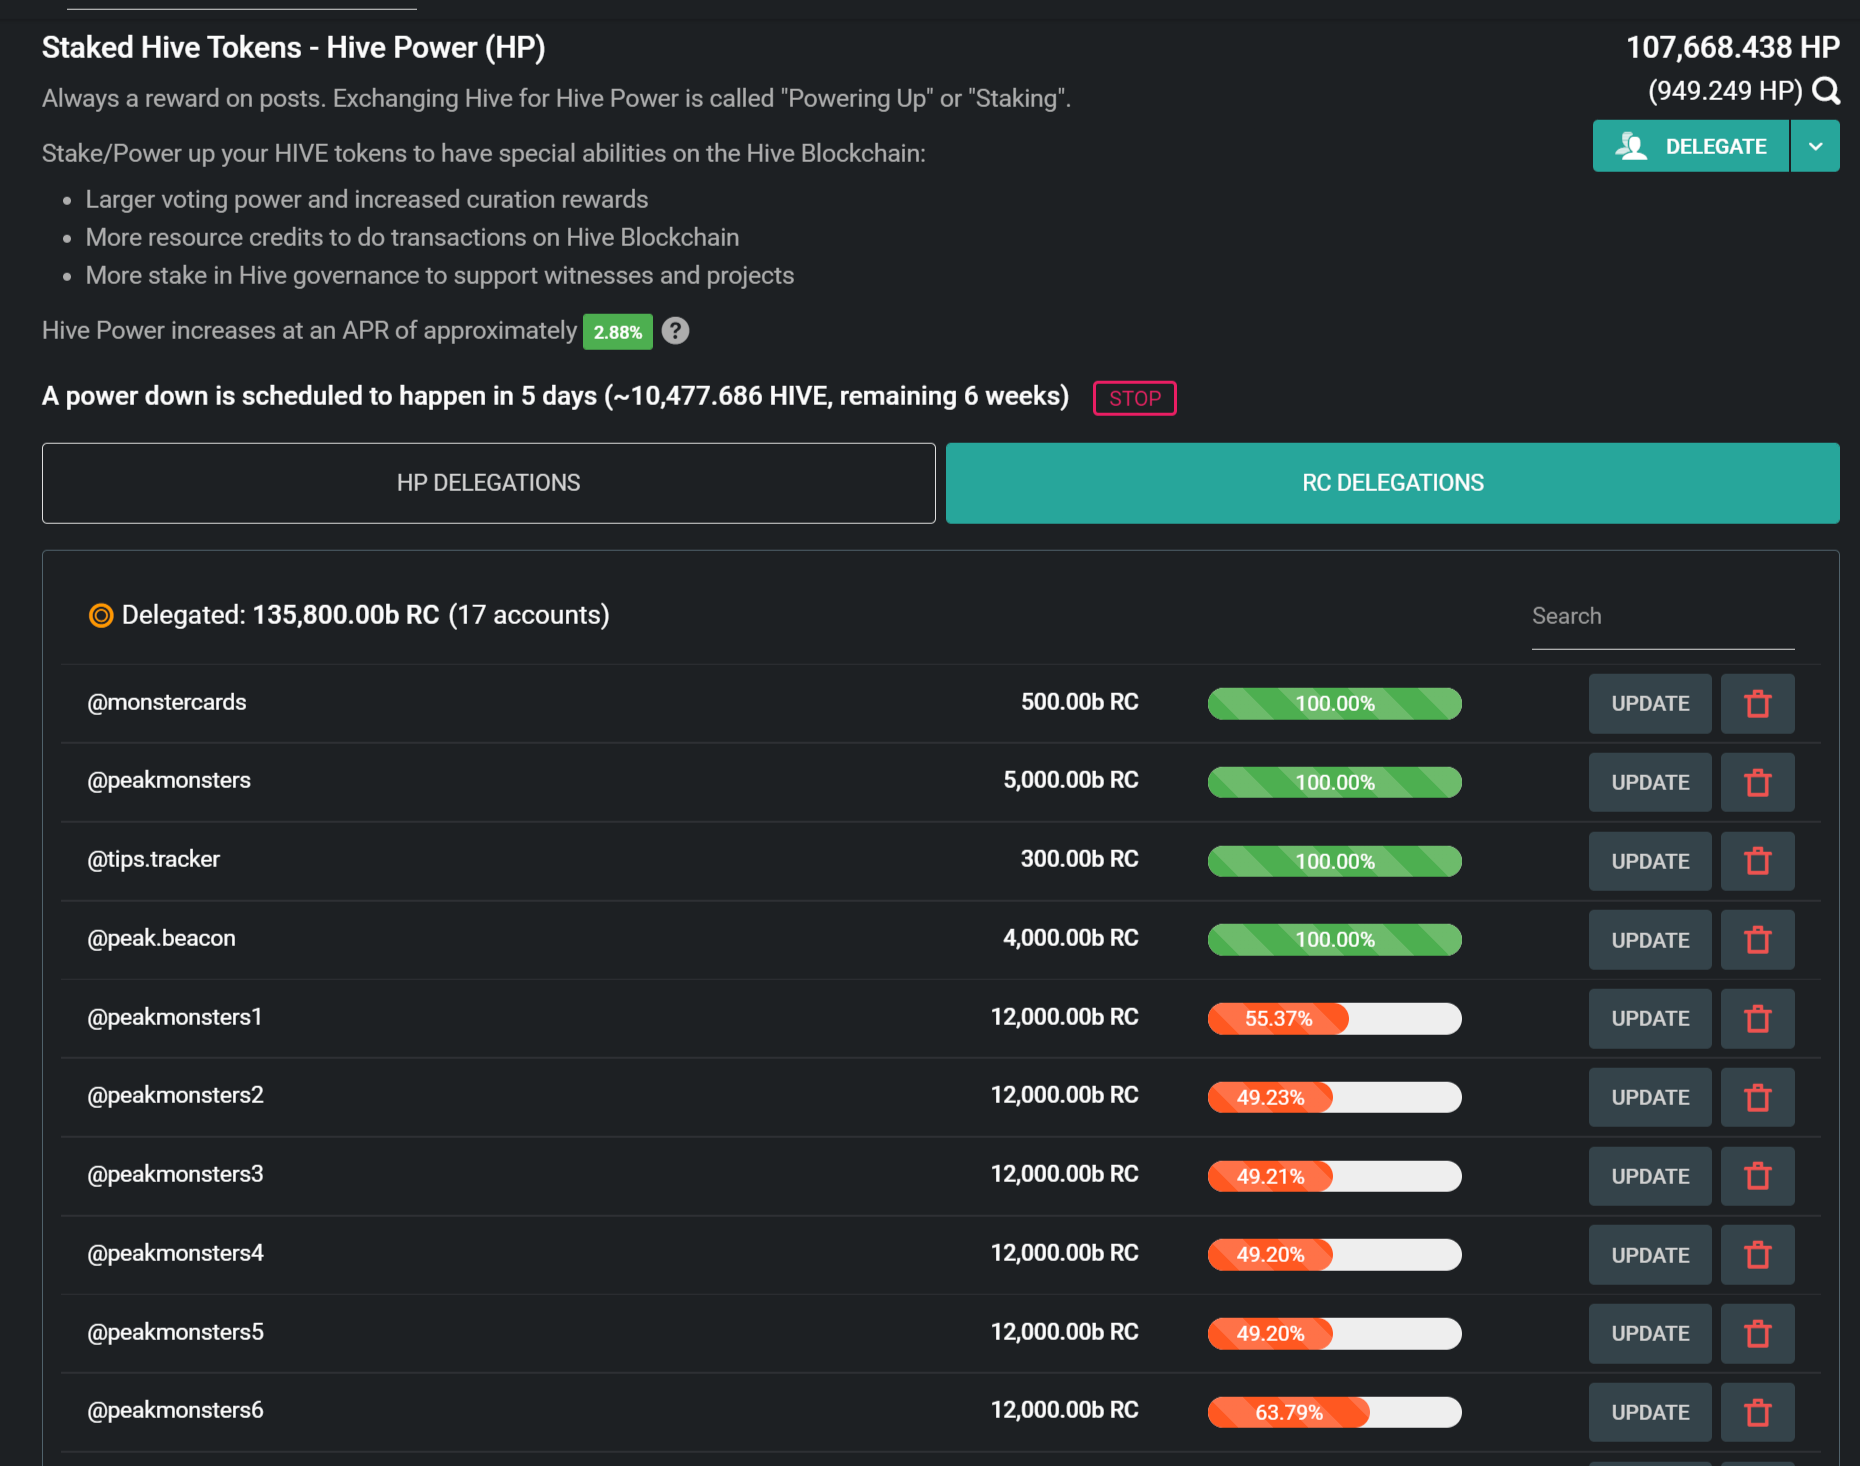The width and height of the screenshot is (1860, 1466).
Task: Open the @peakmonsters5 account link
Action: point(176,1332)
